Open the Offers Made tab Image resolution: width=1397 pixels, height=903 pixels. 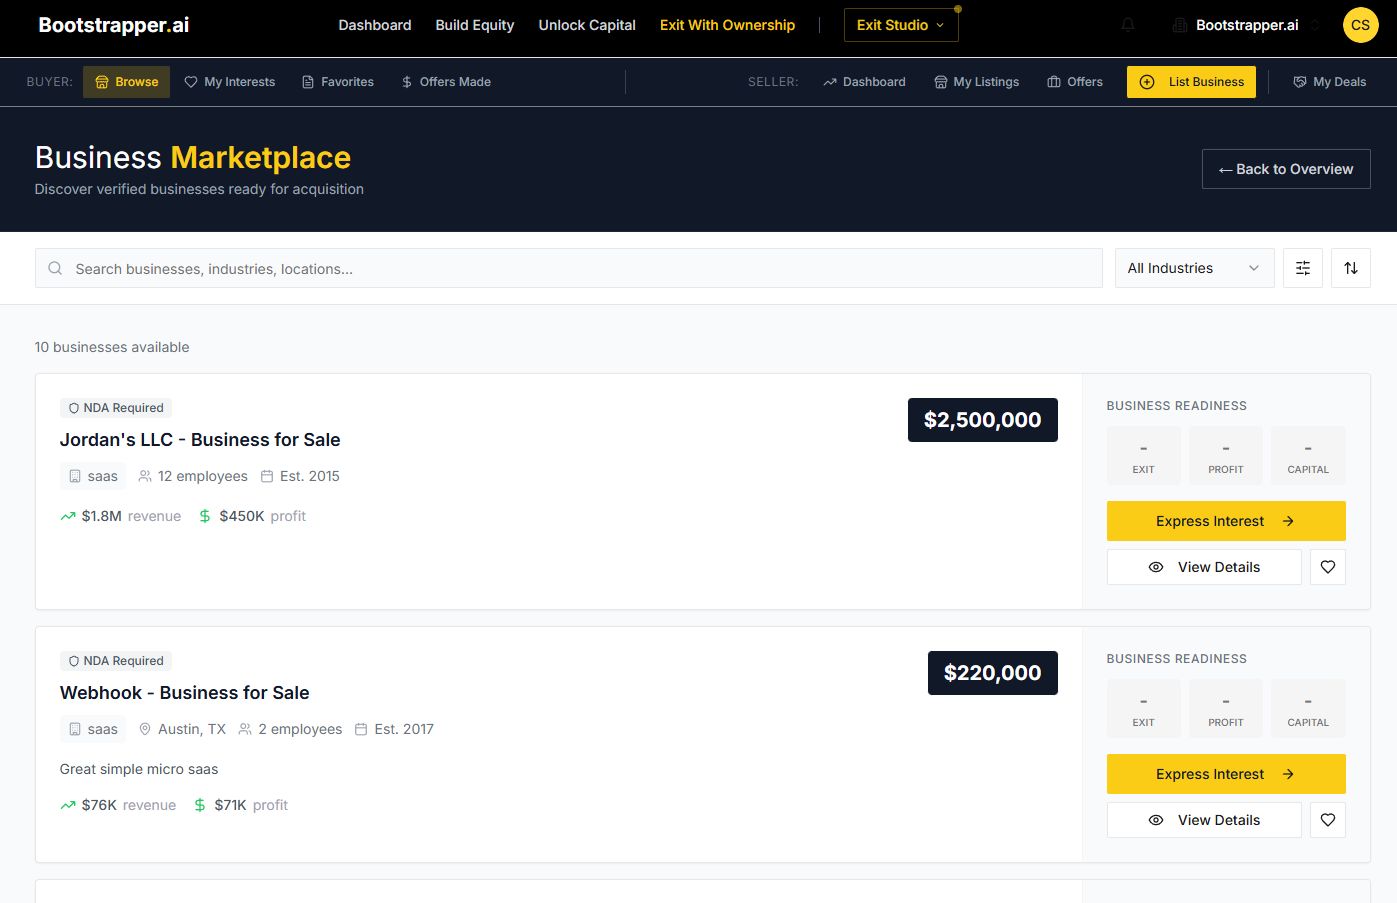(446, 82)
